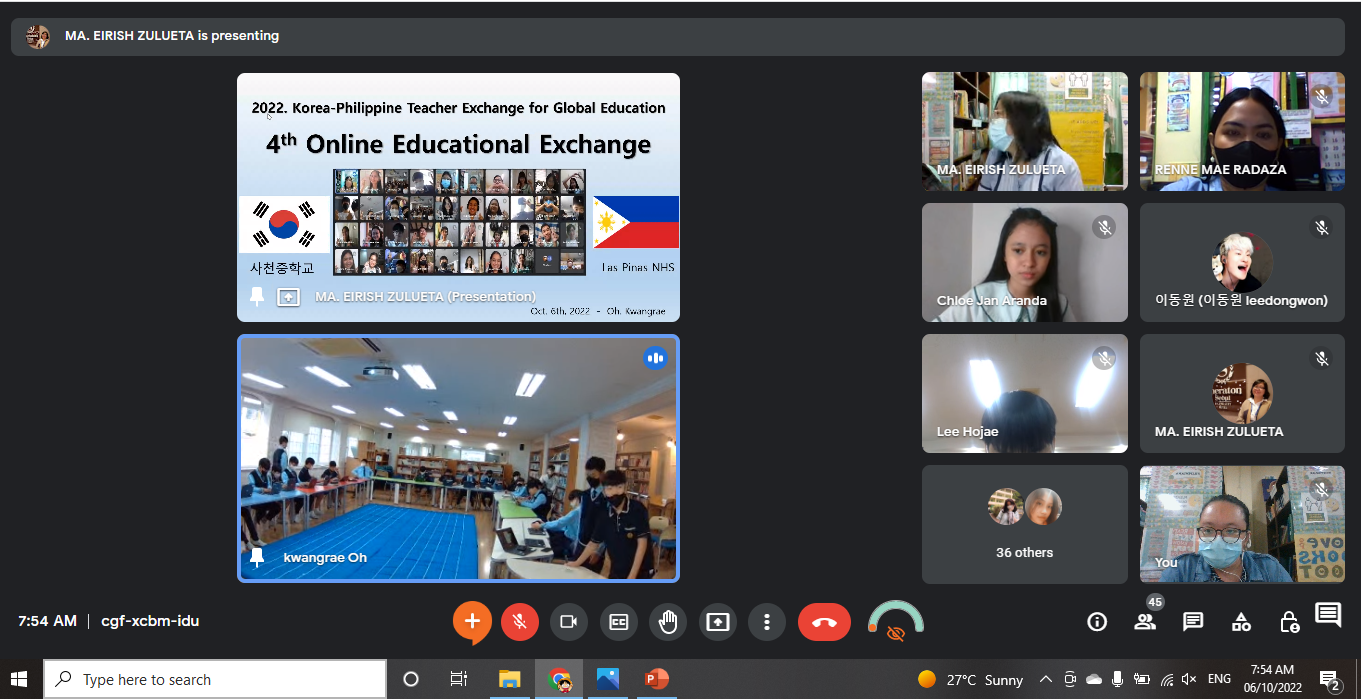Open PowerPoint from the Windows taskbar
This screenshot has height=699, width=1361.
pos(656,680)
